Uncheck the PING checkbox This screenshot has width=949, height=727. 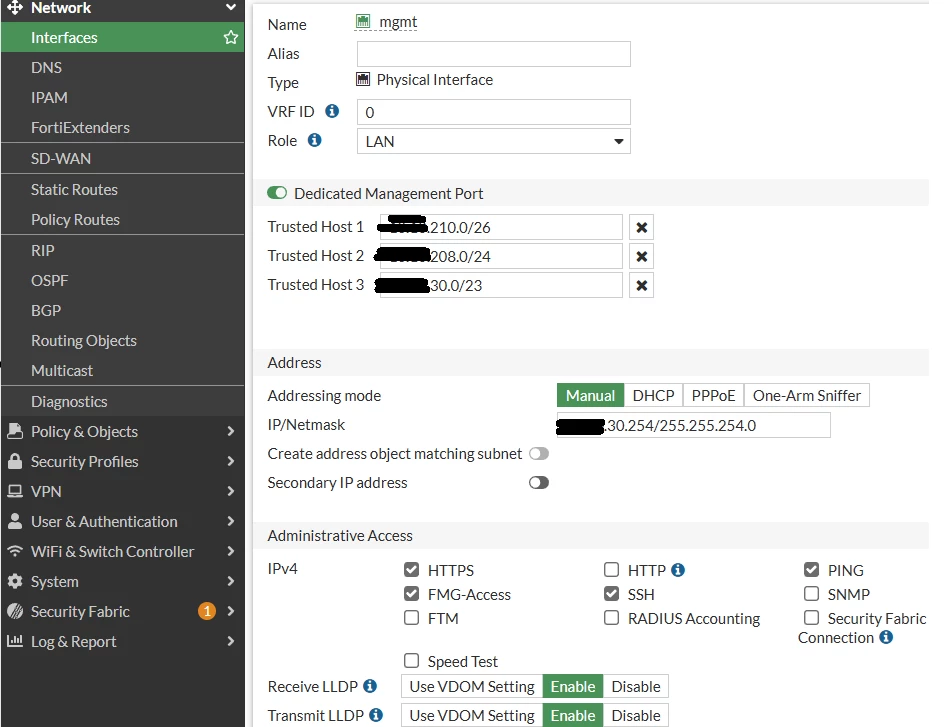812,570
